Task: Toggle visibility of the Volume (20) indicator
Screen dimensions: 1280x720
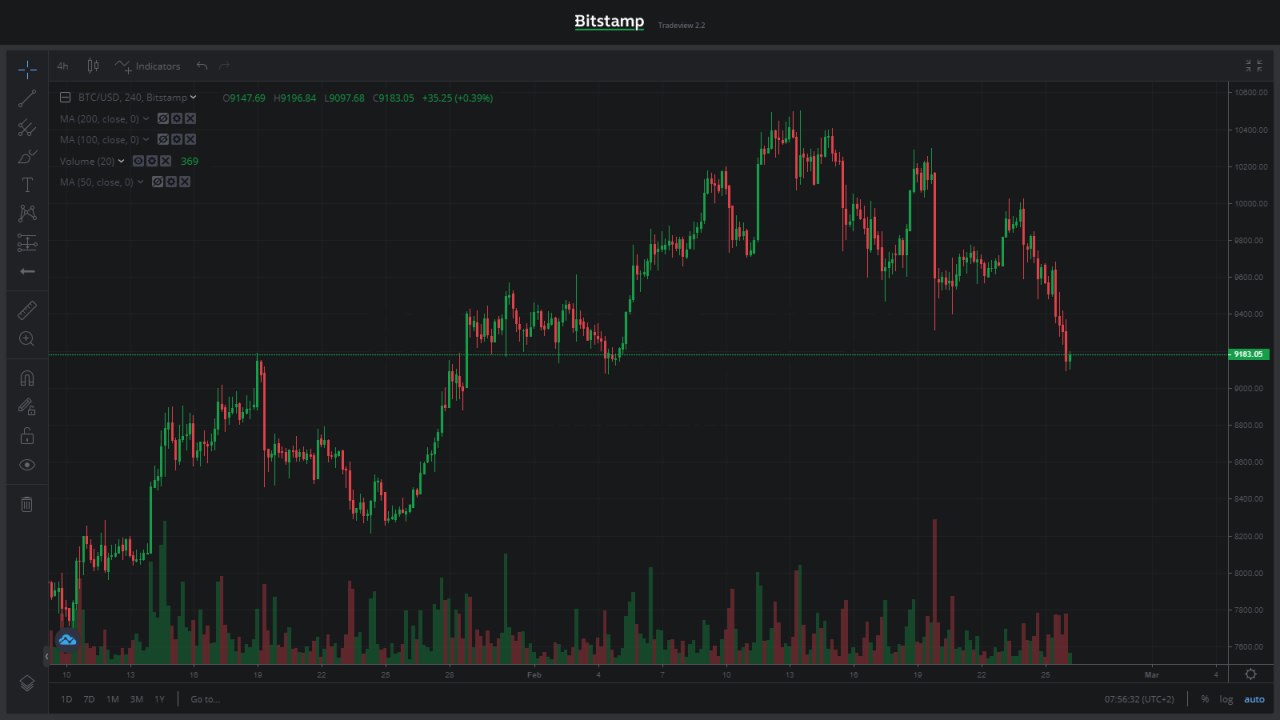Action: pyautogui.click(x=139, y=161)
